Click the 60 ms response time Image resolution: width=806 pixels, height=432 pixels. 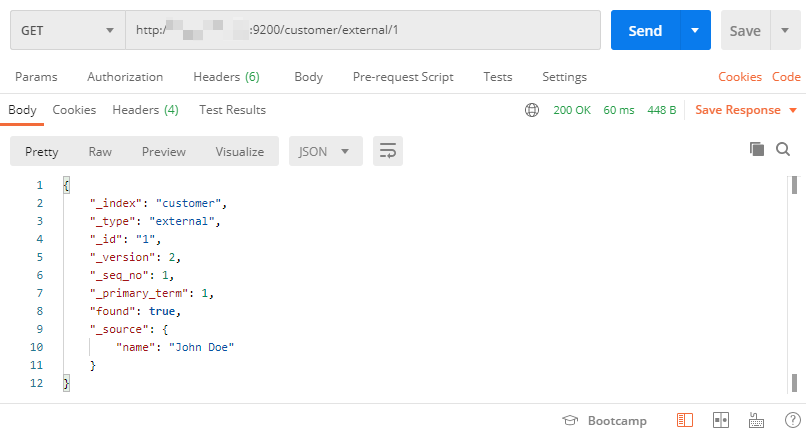coord(619,110)
